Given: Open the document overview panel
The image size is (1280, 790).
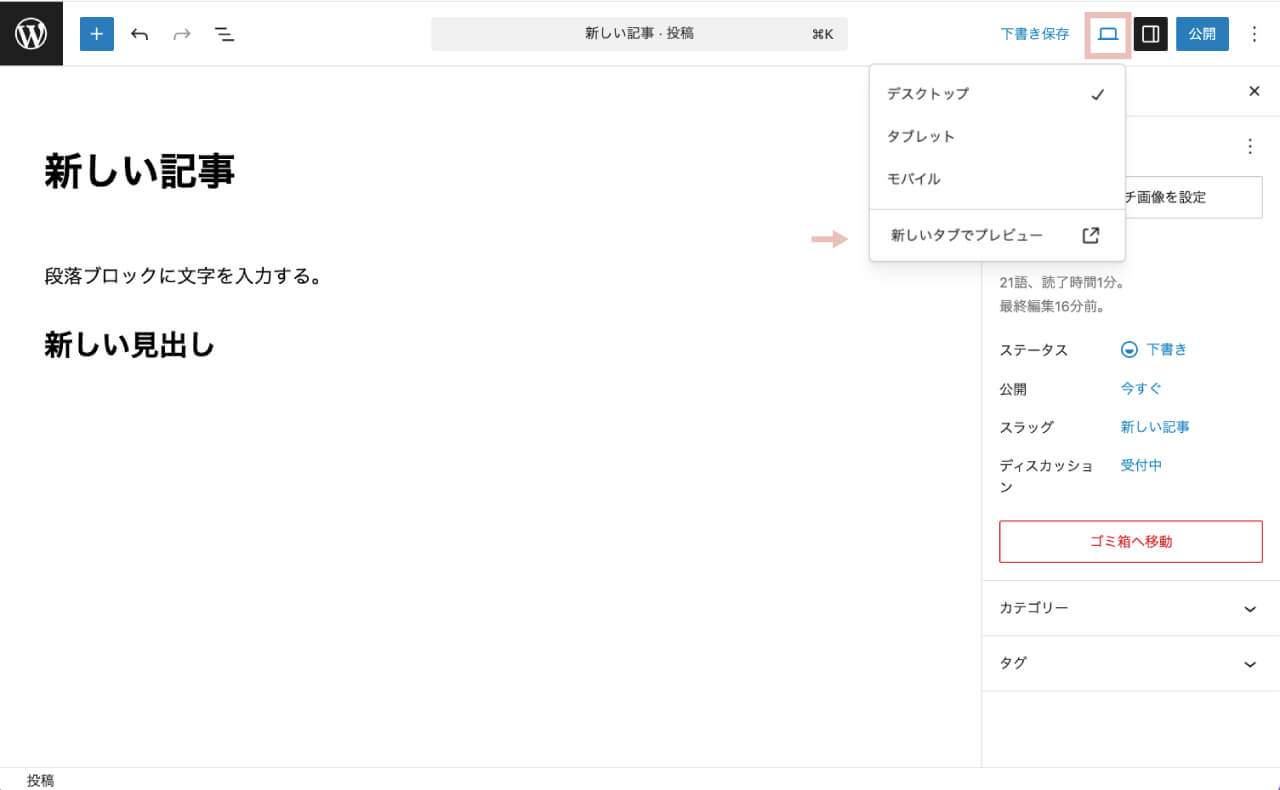Looking at the screenshot, I should pyautogui.click(x=225, y=33).
